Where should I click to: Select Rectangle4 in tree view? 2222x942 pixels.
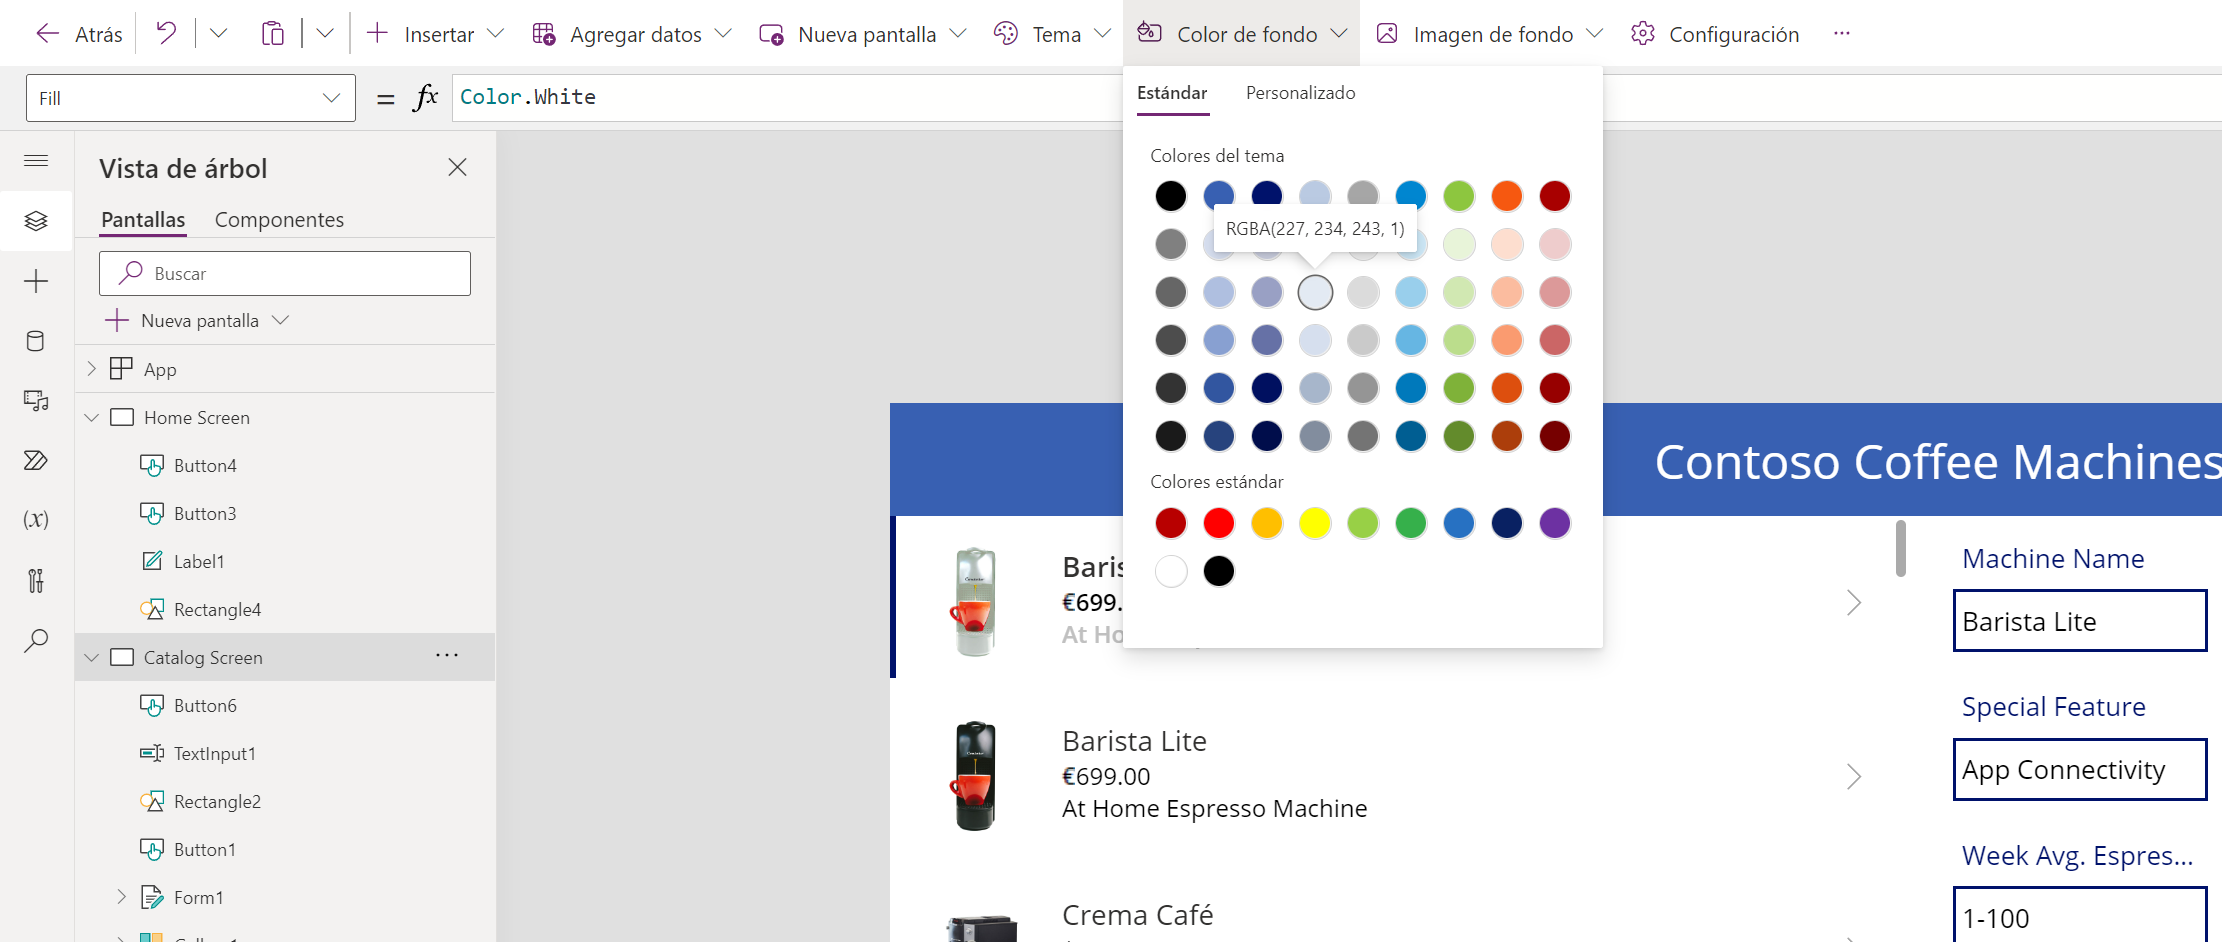click(217, 609)
